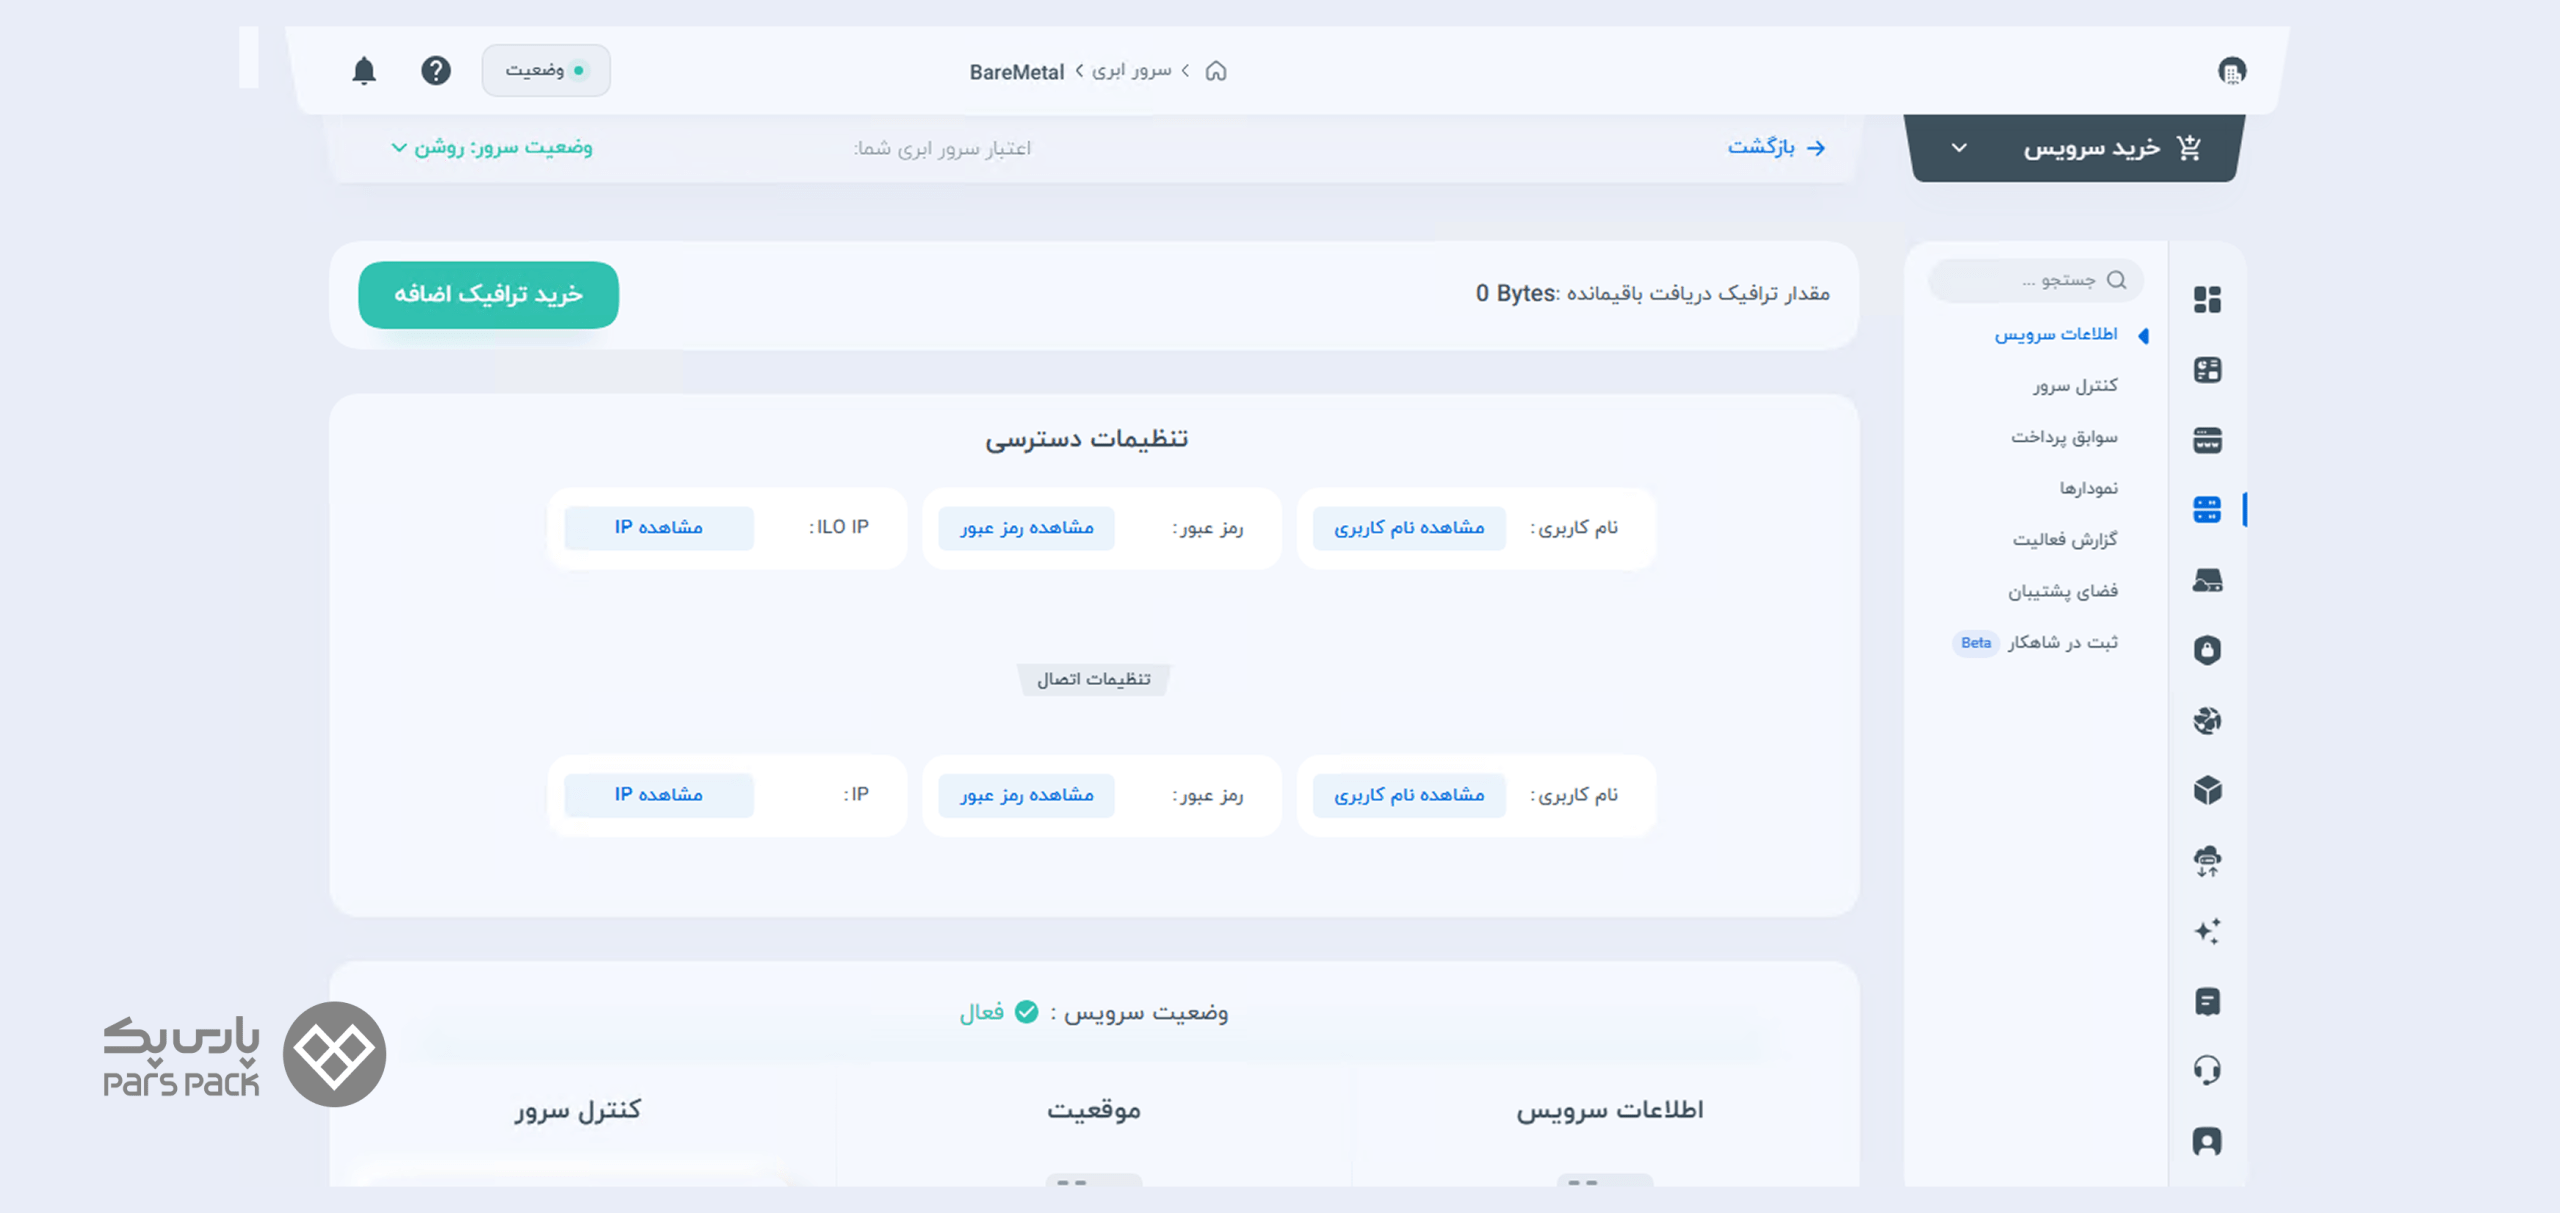The height and width of the screenshot is (1213, 2560).
Task: Click the storage drive sidebar icon
Action: pos(2207,580)
